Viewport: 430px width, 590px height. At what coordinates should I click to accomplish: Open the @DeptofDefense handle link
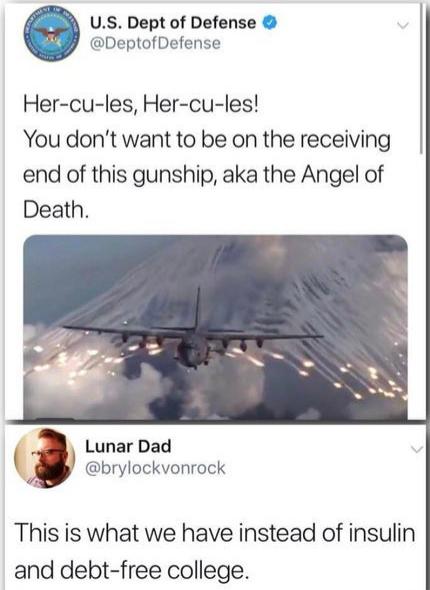(x=155, y=43)
